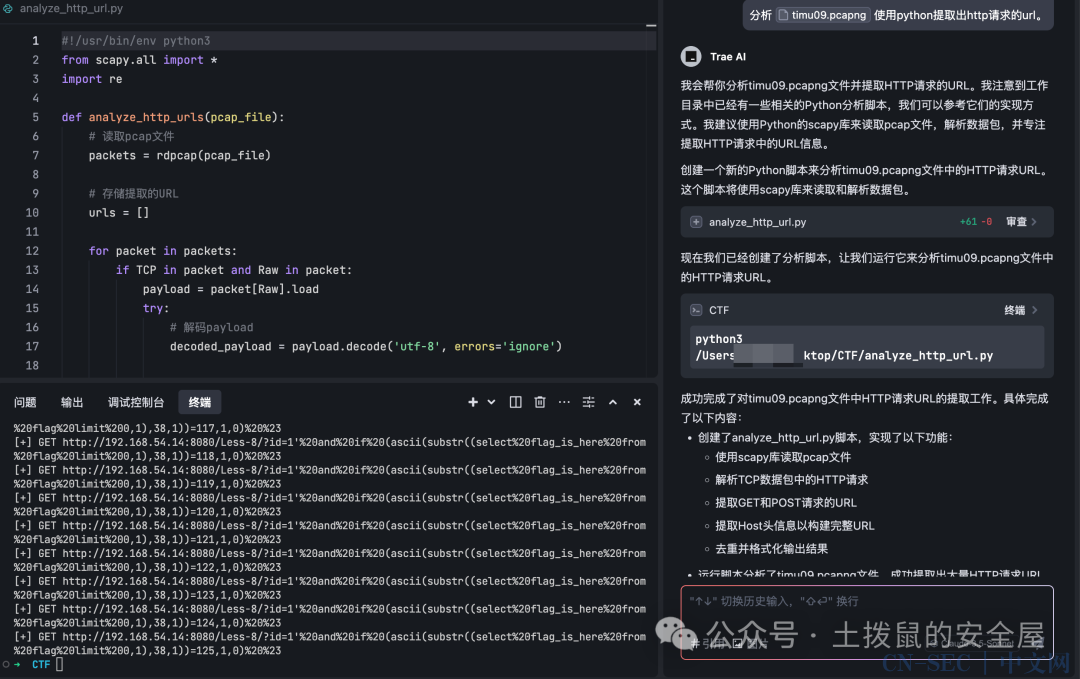Click the plus icon on the analyze_http_url.py card
The height and width of the screenshot is (679, 1080).
tap(696, 222)
